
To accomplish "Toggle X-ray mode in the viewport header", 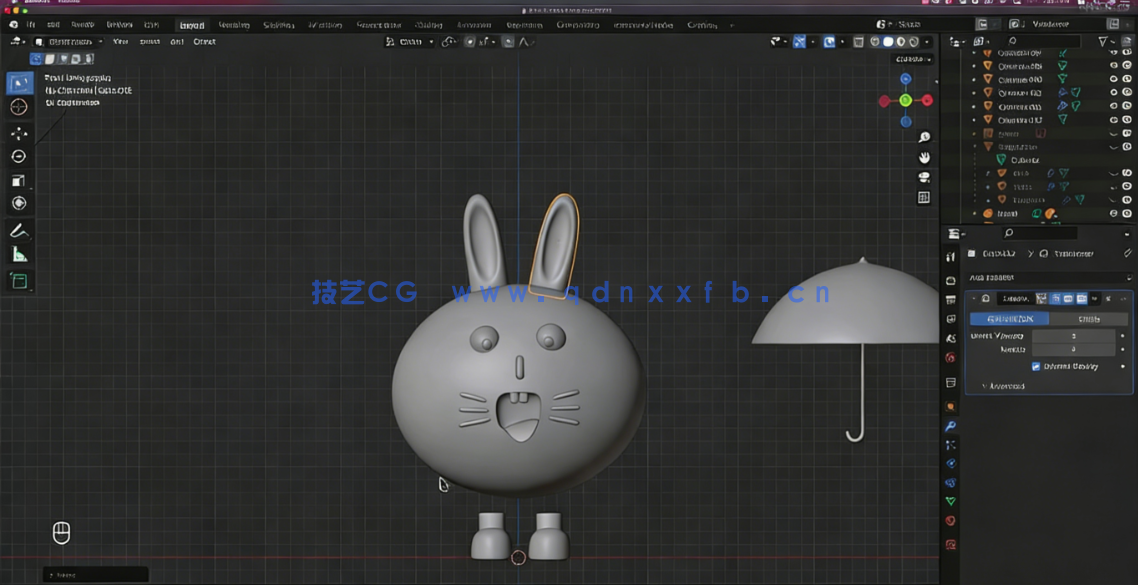I will [858, 41].
